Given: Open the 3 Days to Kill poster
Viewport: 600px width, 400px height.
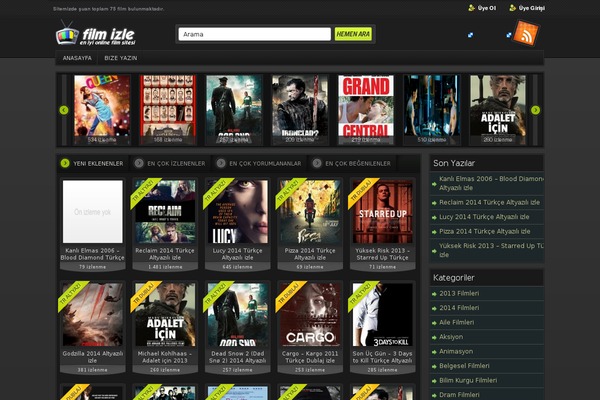Looking at the screenshot, I should click(x=383, y=315).
